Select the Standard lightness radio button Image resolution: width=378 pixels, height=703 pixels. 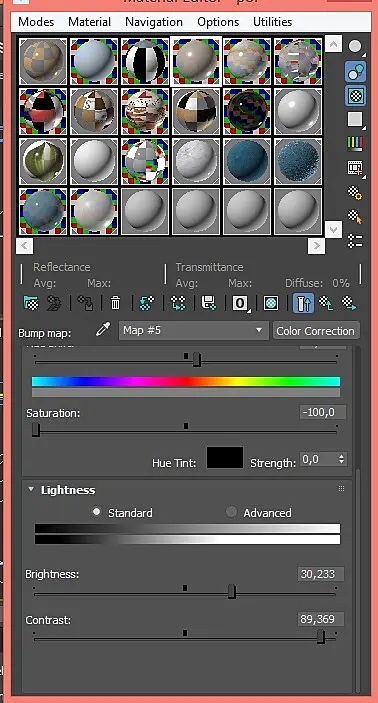(96, 512)
